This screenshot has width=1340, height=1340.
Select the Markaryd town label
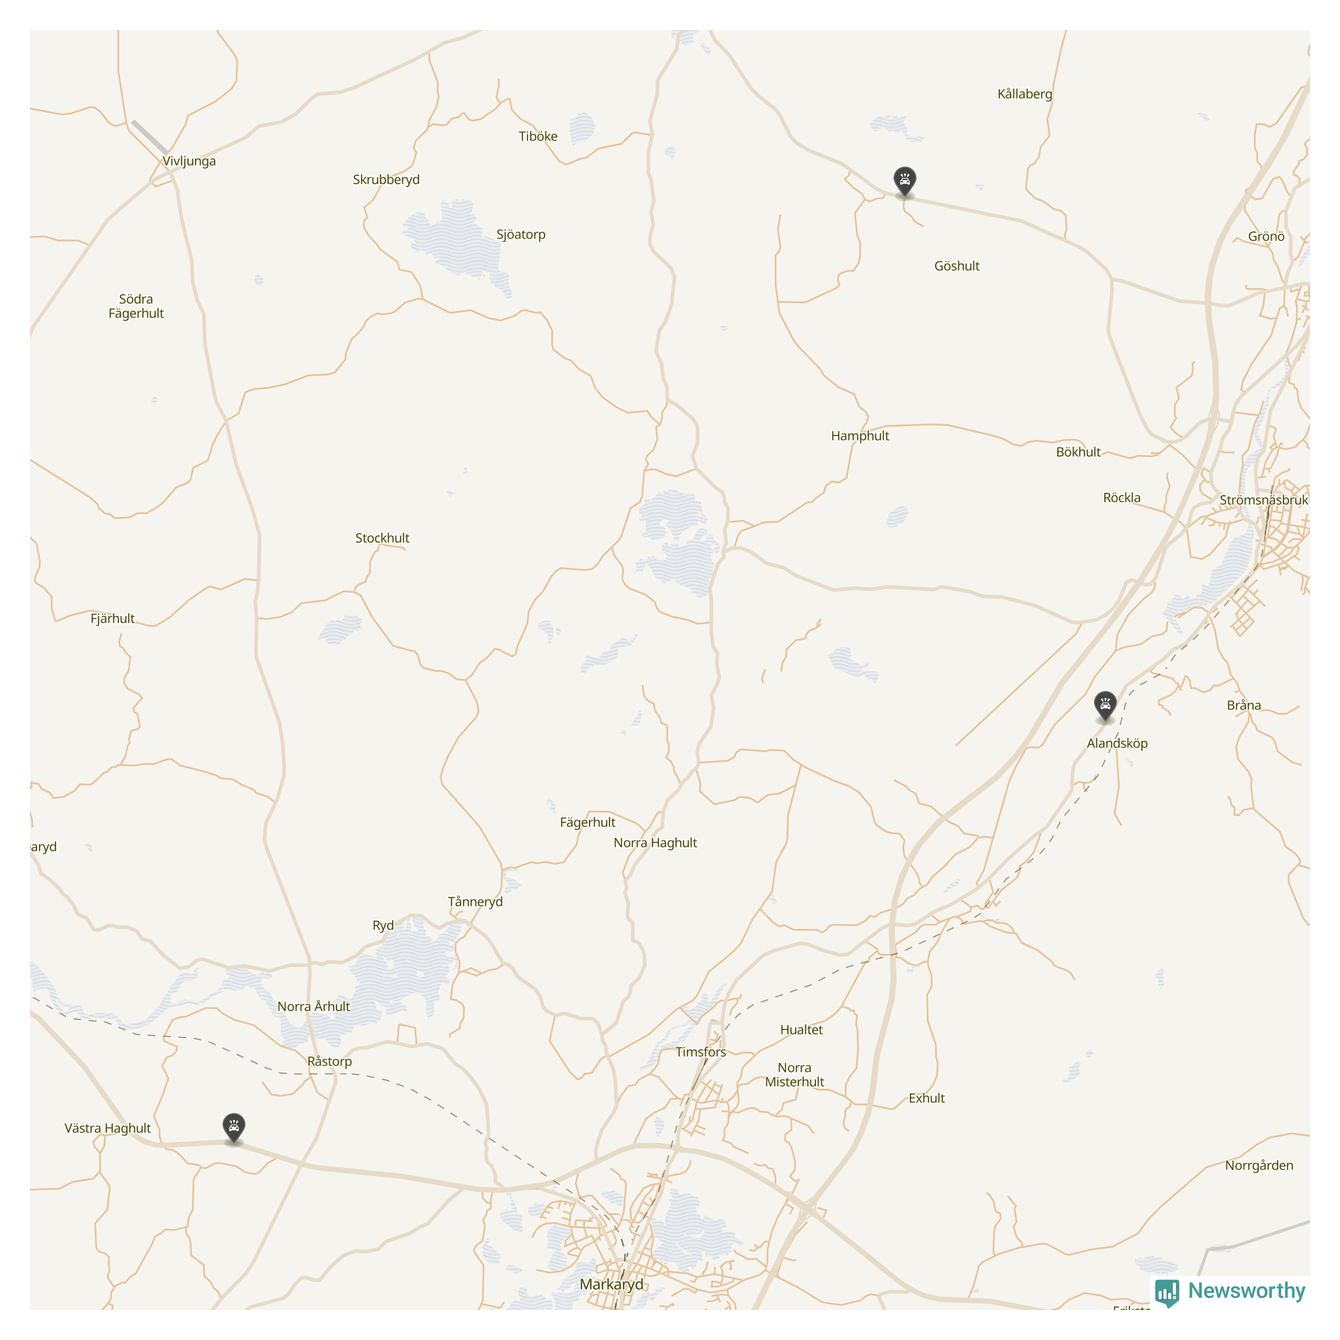point(612,1285)
